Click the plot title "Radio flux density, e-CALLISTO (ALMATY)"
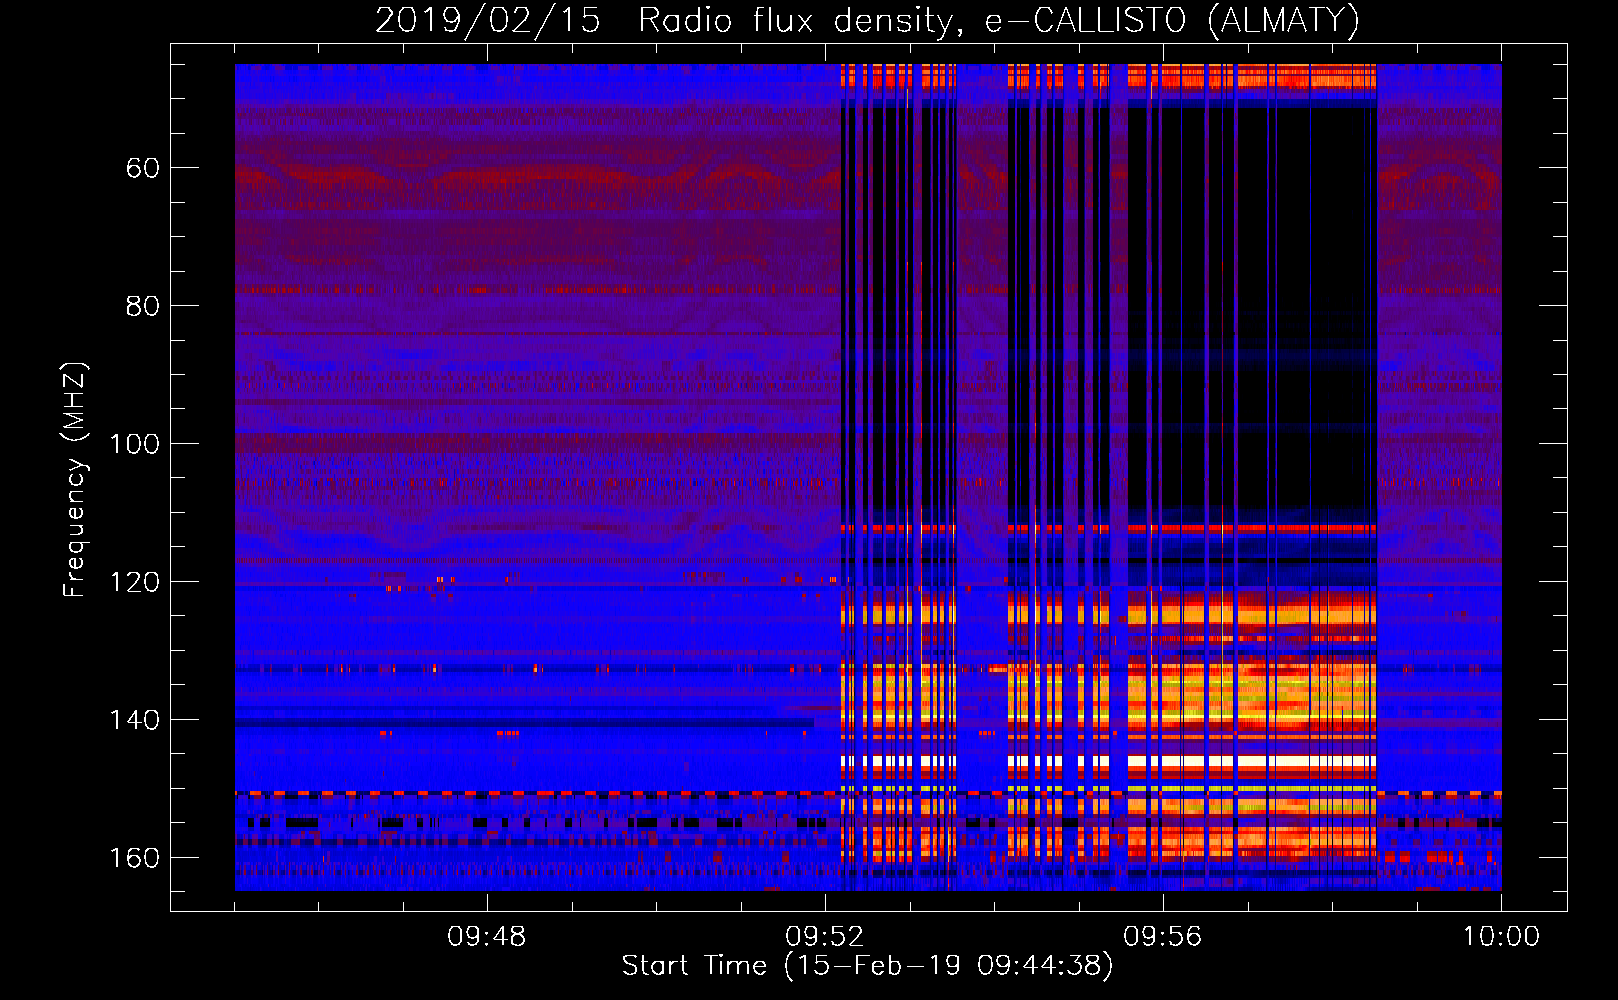 tap(999, 21)
